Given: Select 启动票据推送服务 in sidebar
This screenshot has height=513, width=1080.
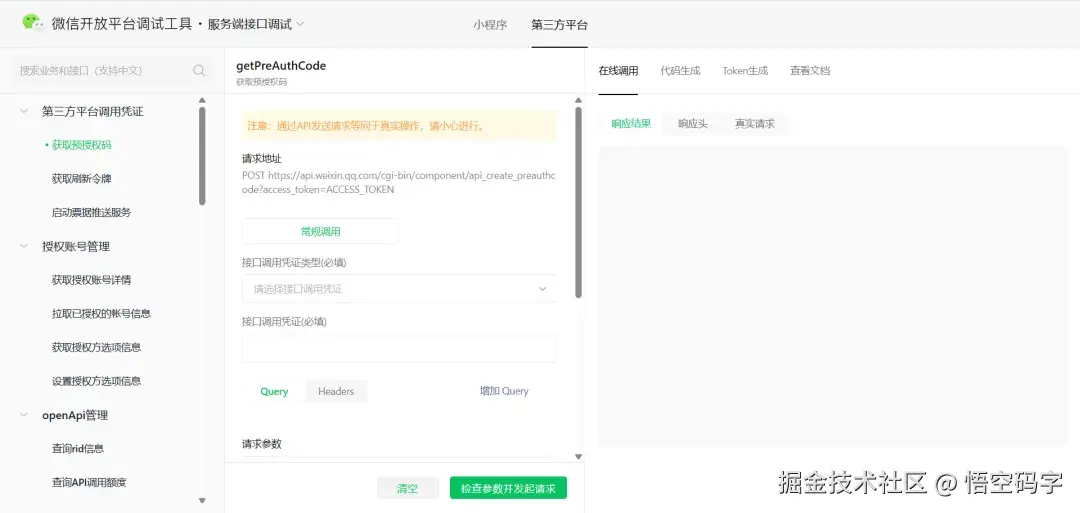Looking at the screenshot, I should coord(91,212).
